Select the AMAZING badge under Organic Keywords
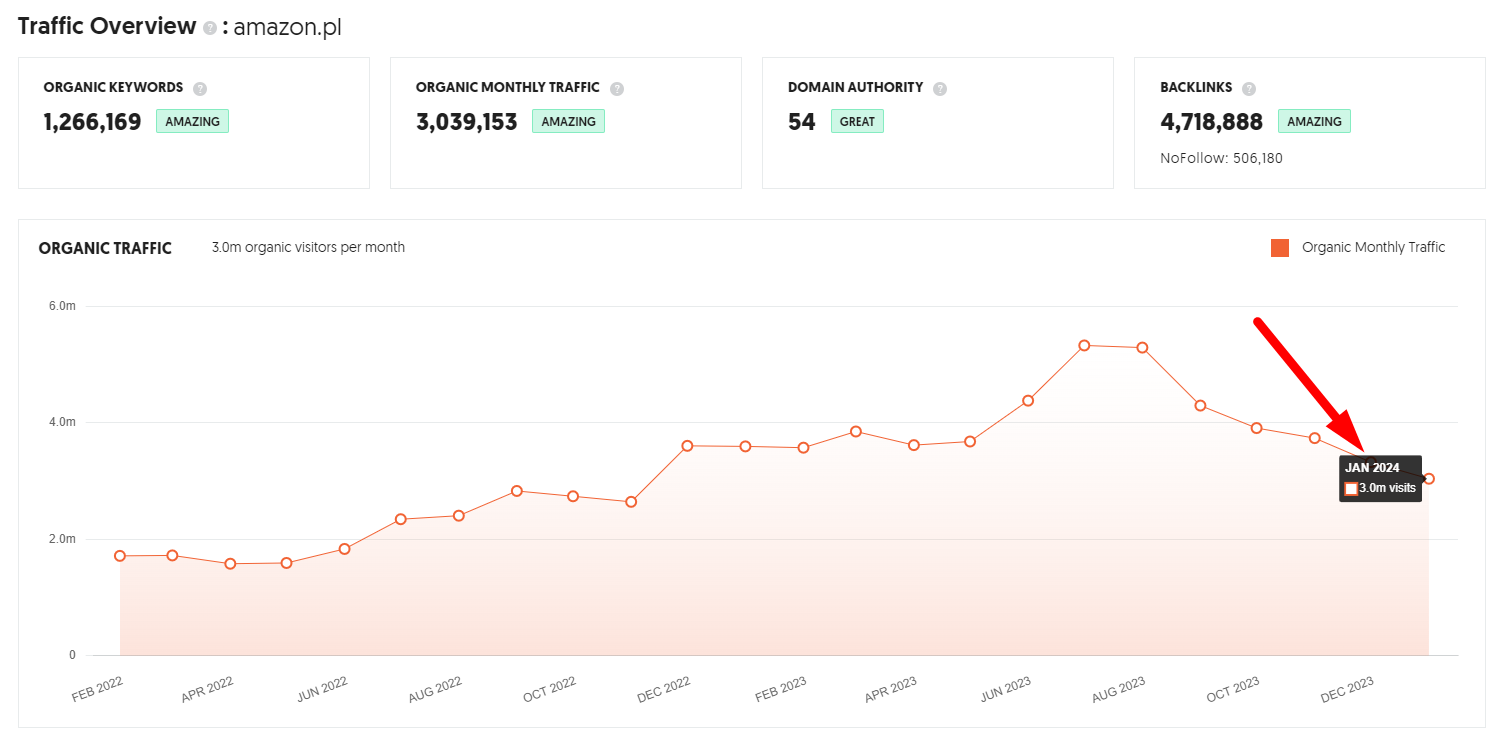The width and height of the screenshot is (1501, 742). tap(192, 121)
